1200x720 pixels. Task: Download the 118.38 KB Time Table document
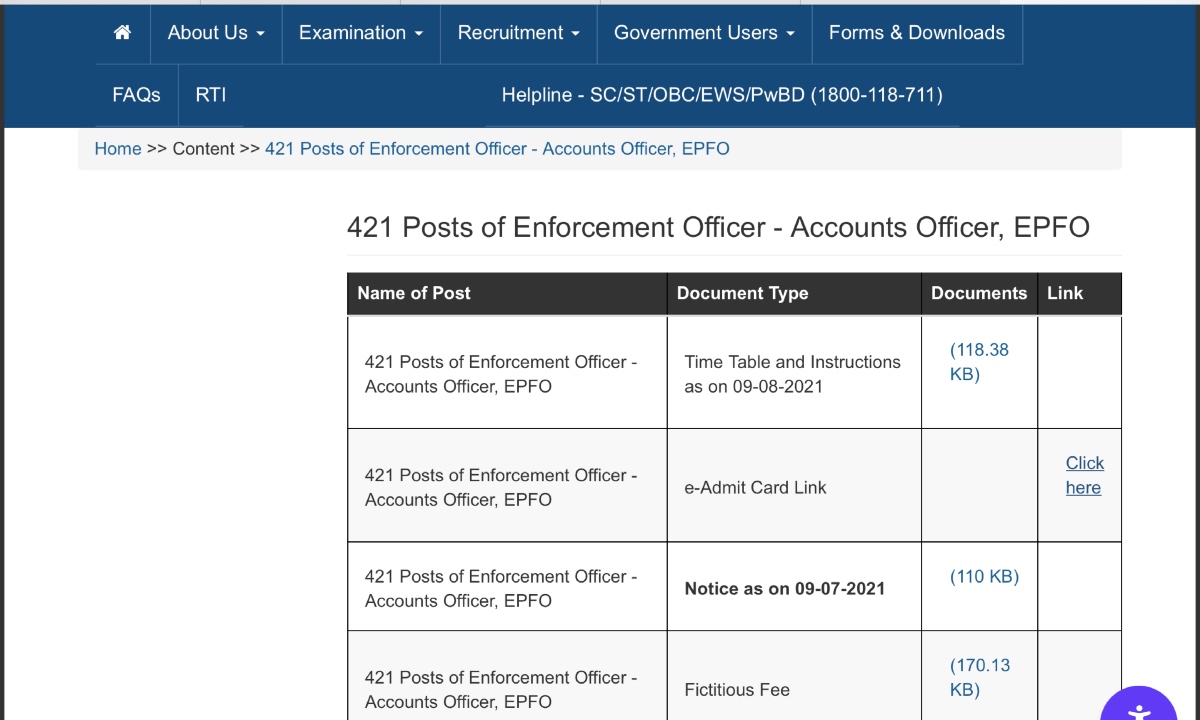pyautogui.click(x=978, y=362)
